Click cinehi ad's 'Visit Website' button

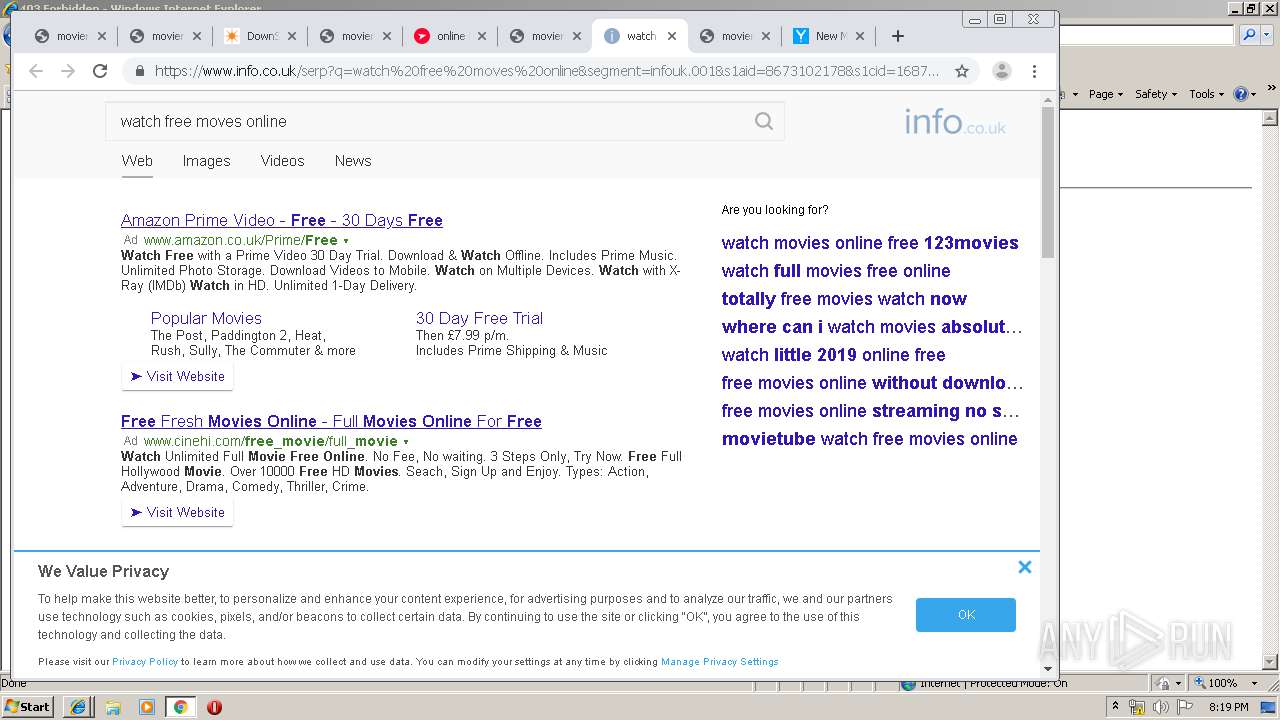pos(177,513)
